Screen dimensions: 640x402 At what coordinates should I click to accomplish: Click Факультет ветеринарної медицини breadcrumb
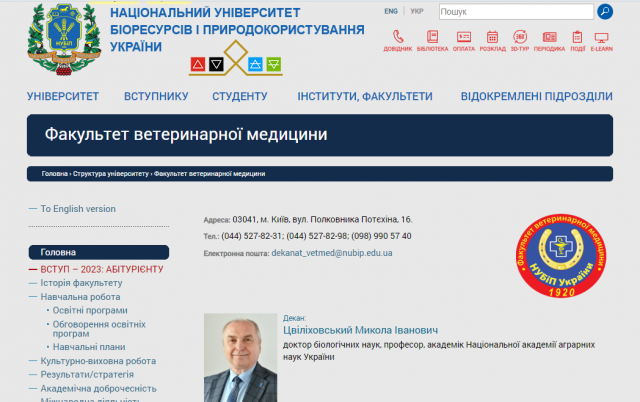[209, 174]
